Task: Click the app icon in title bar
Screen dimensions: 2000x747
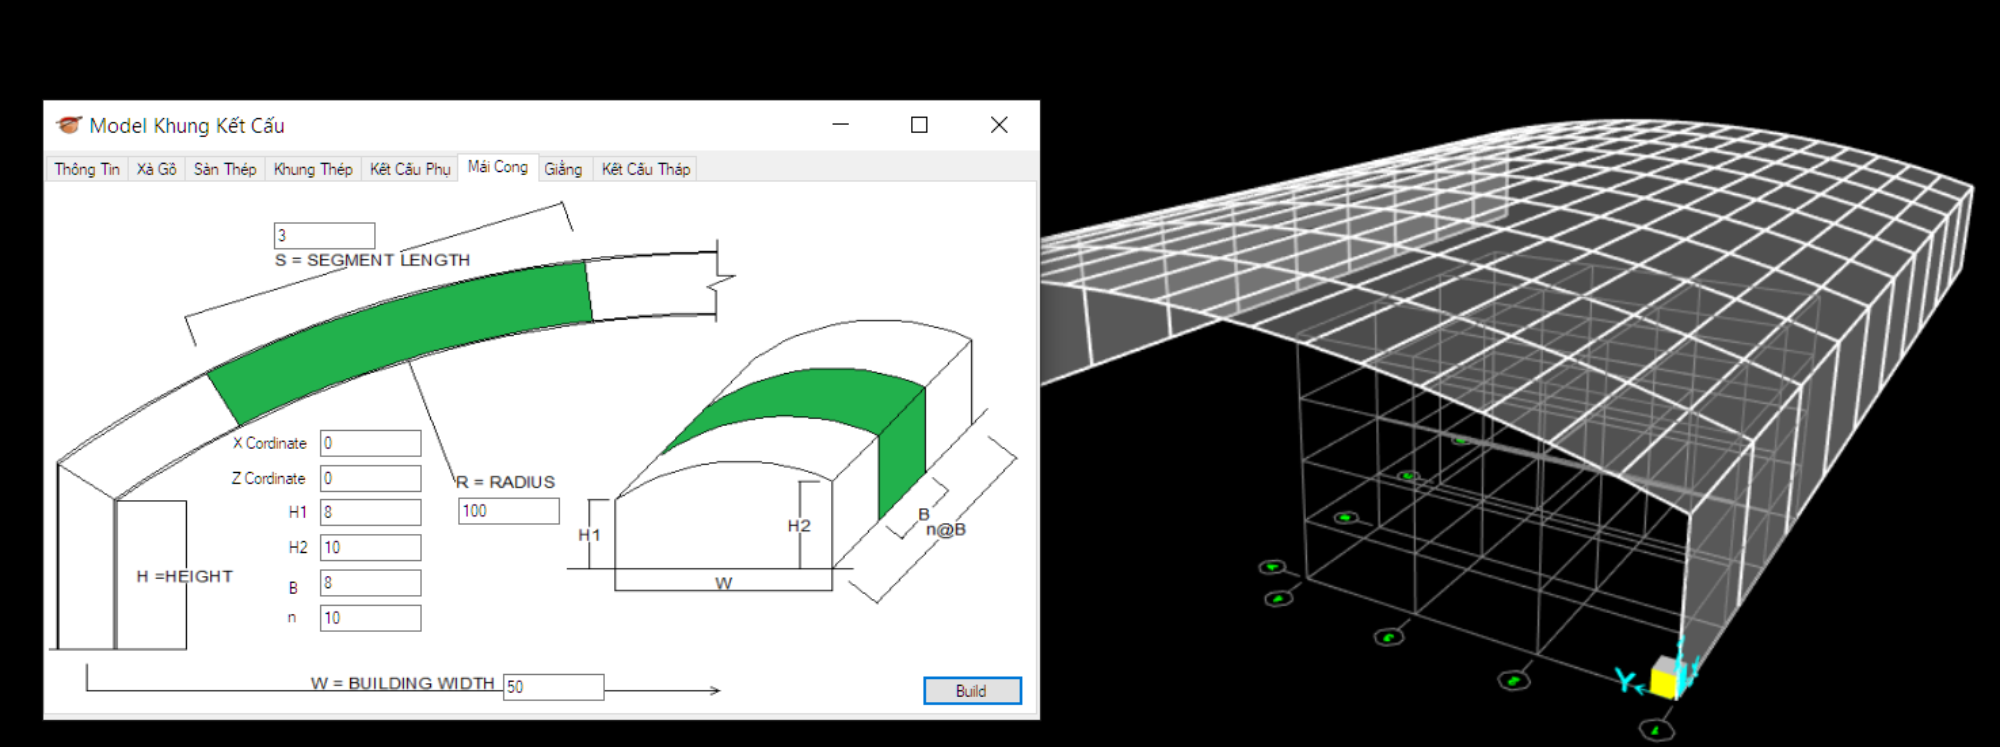Action: 69,125
